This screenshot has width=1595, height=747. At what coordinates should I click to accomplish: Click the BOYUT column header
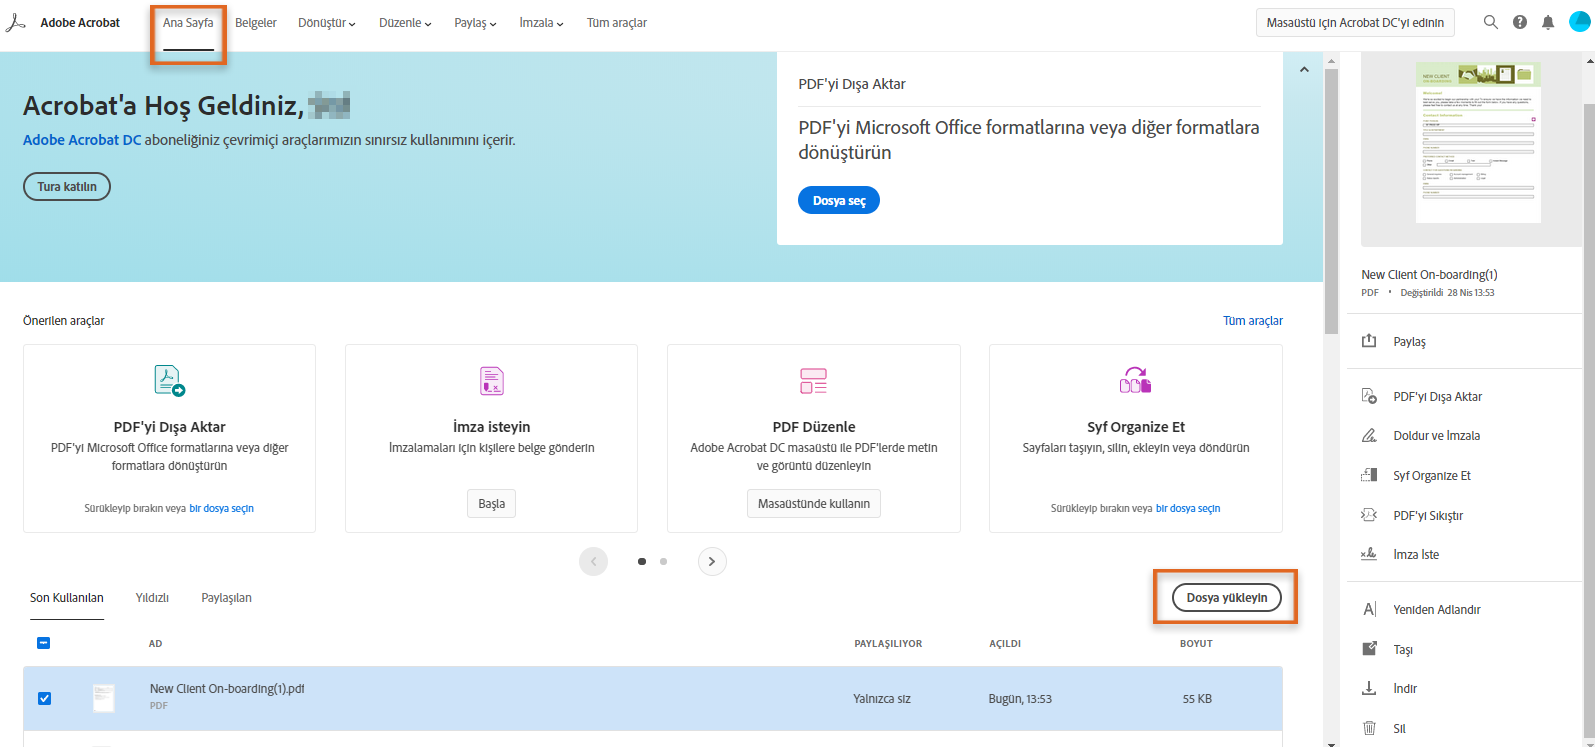click(x=1196, y=644)
